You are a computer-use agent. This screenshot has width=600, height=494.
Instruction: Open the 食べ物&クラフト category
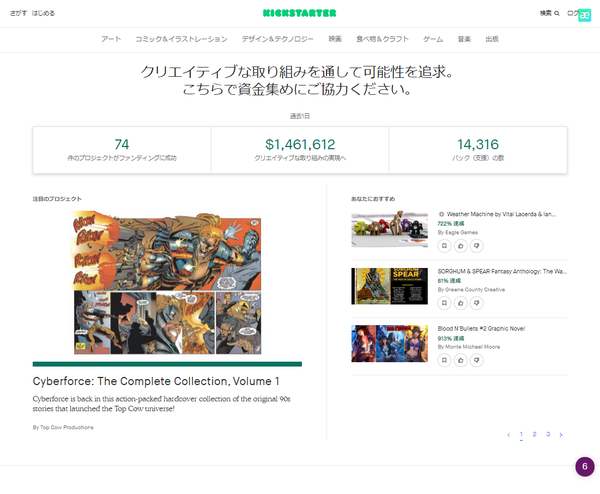pyautogui.click(x=382, y=39)
